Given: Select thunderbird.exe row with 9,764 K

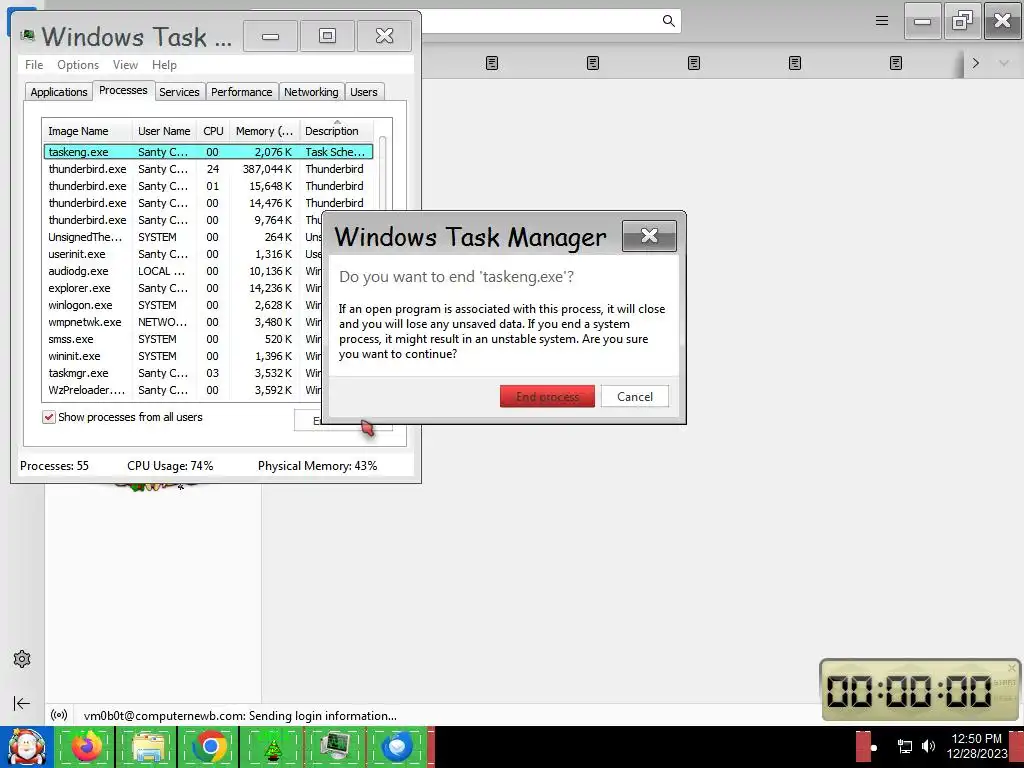Looking at the screenshot, I should [183, 219].
